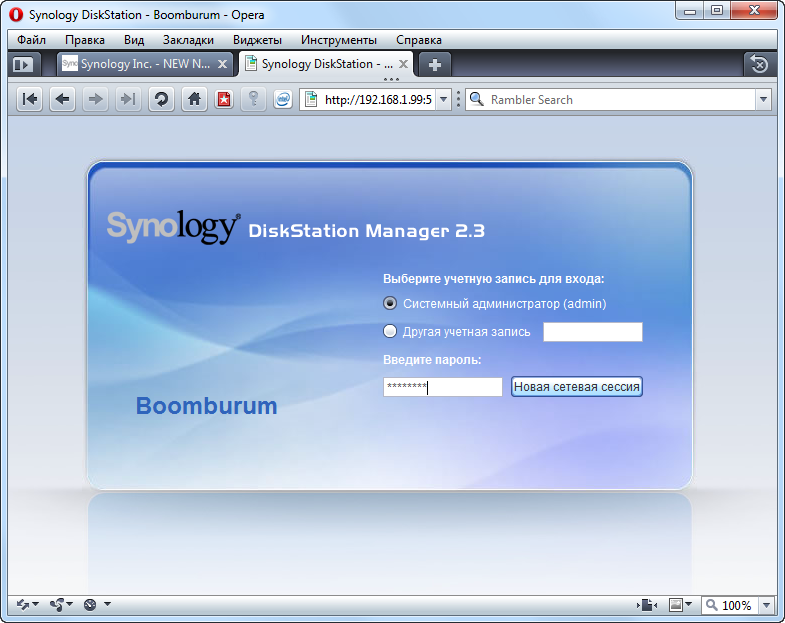This screenshot has height=623, width=785.
Task: Click into the password field
Action: tap(443, 387)
